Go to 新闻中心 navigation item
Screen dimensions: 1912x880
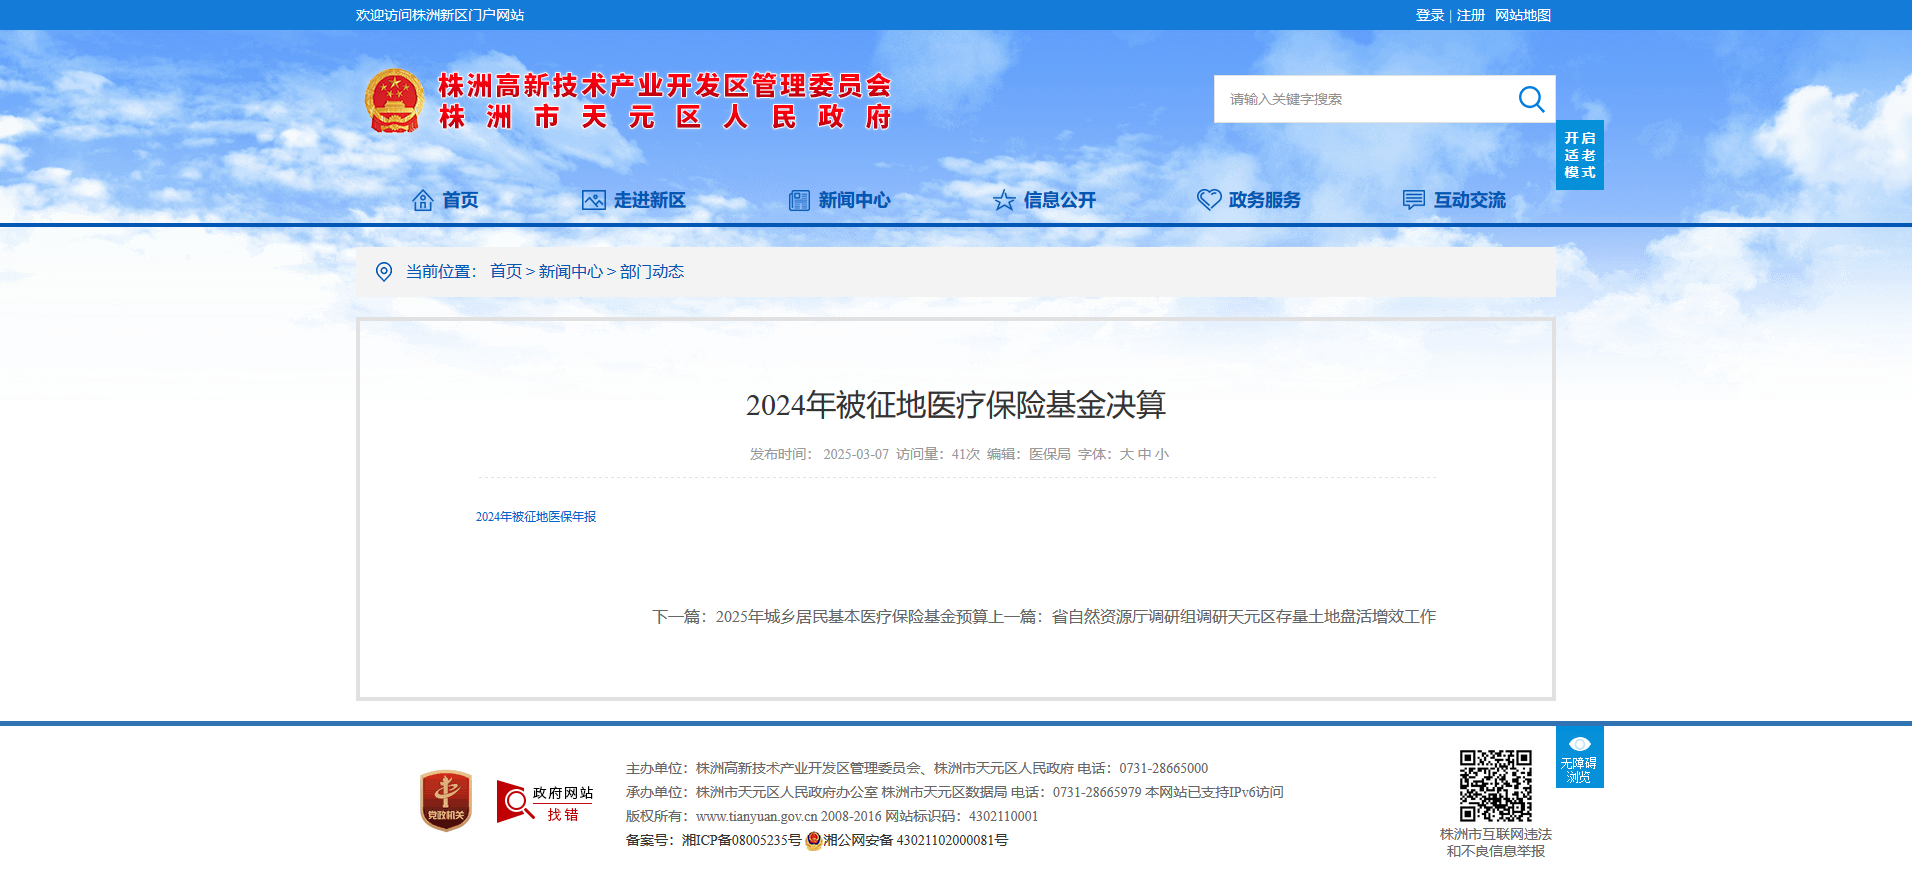tap(839, 200)
